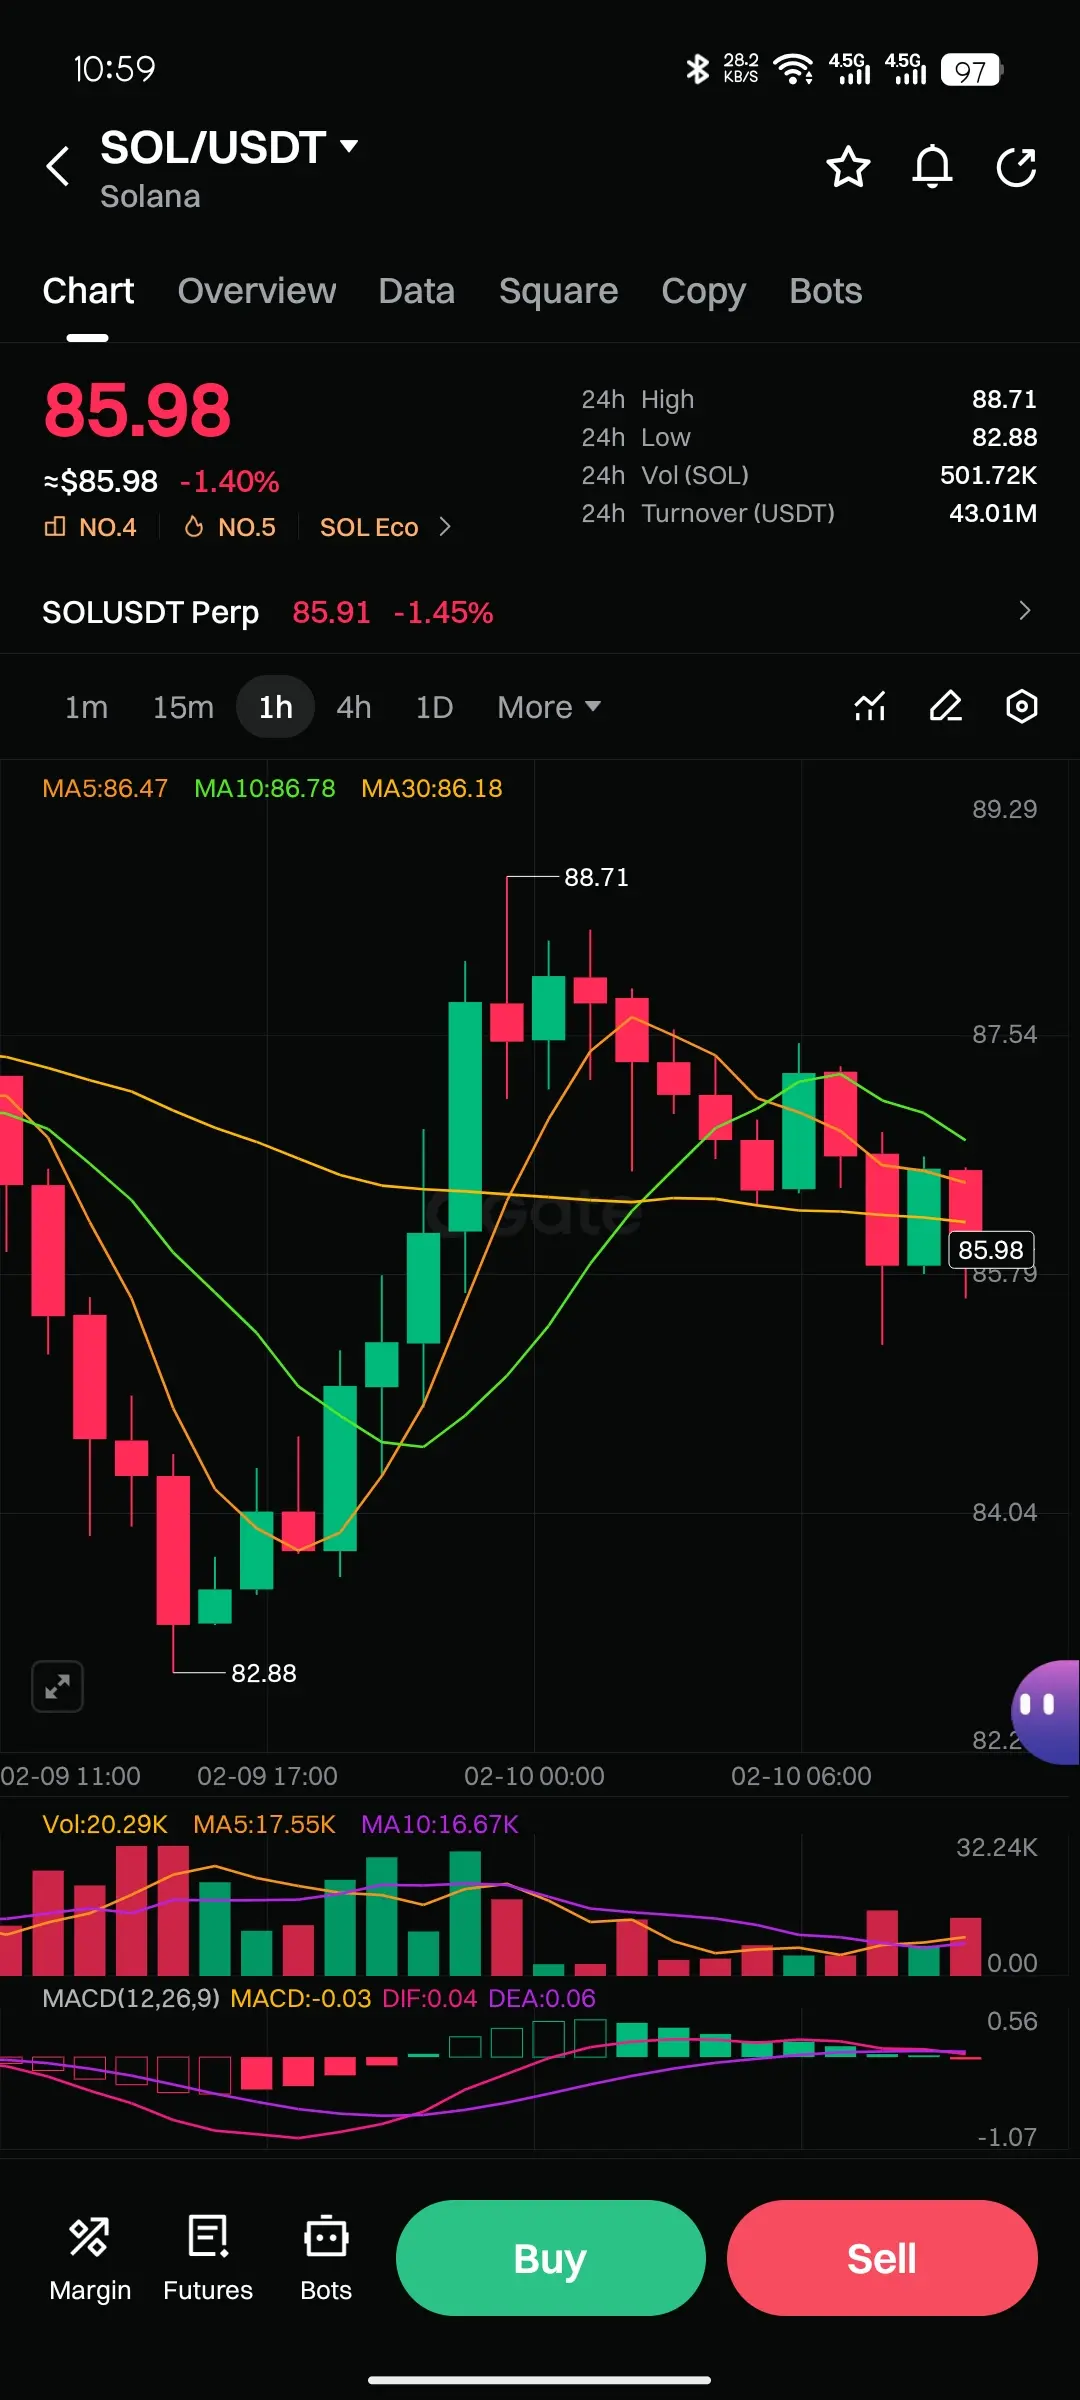The image size is (1080, 2400).
Task: Tap DIF:0.04 value label
Action: (x=430, y=1998)
